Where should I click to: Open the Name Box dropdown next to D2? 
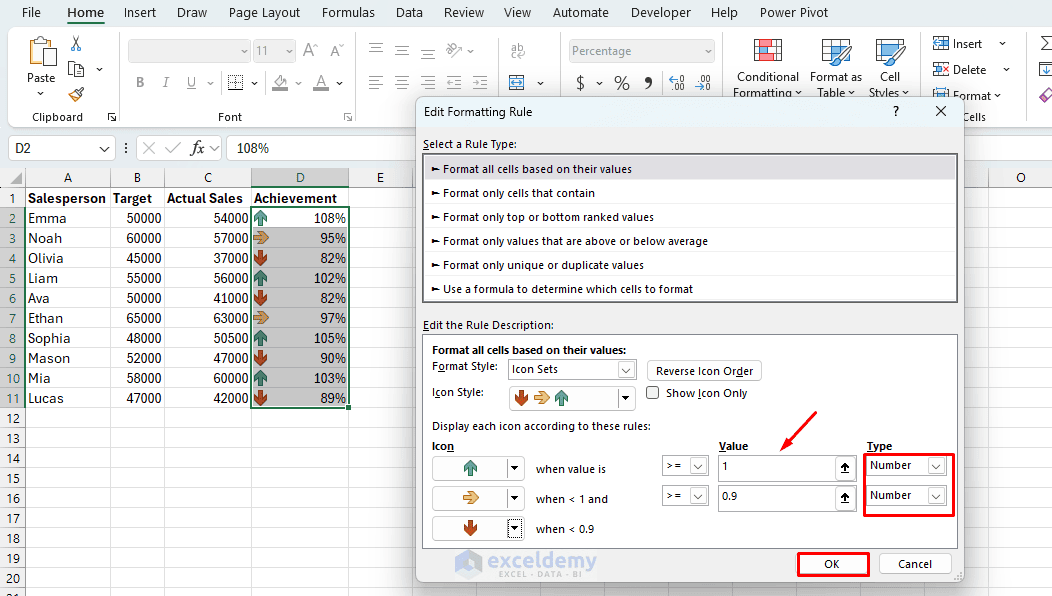coord(104,148)
